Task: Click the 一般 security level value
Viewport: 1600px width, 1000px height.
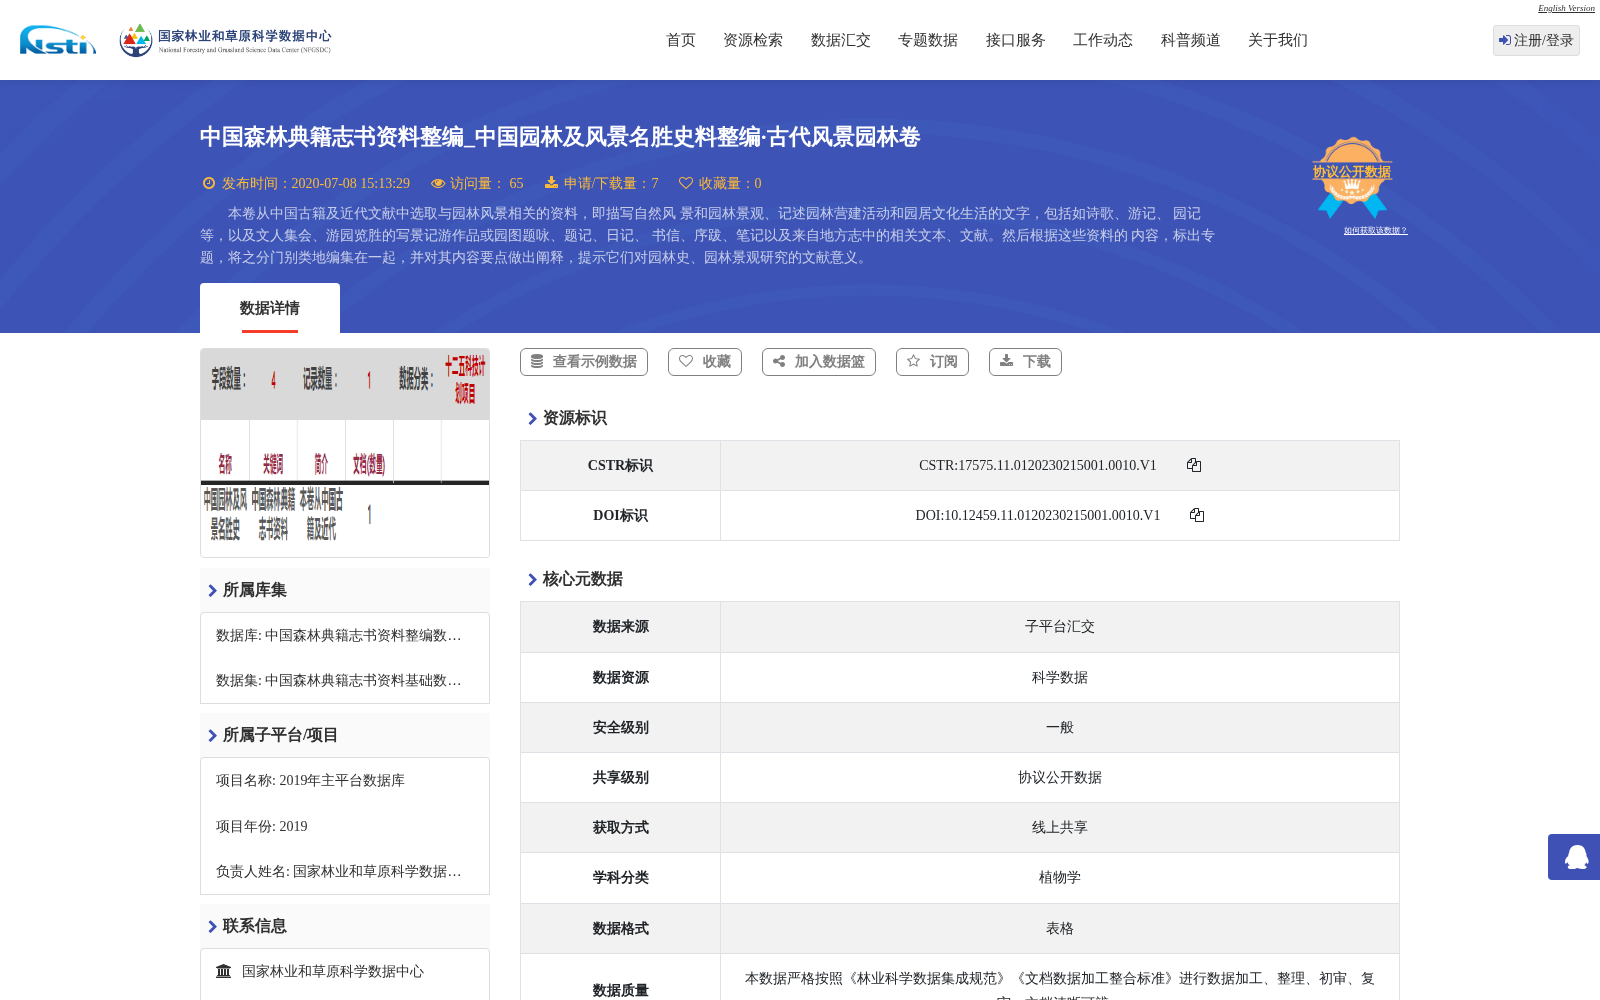Action: (1060, 727)
